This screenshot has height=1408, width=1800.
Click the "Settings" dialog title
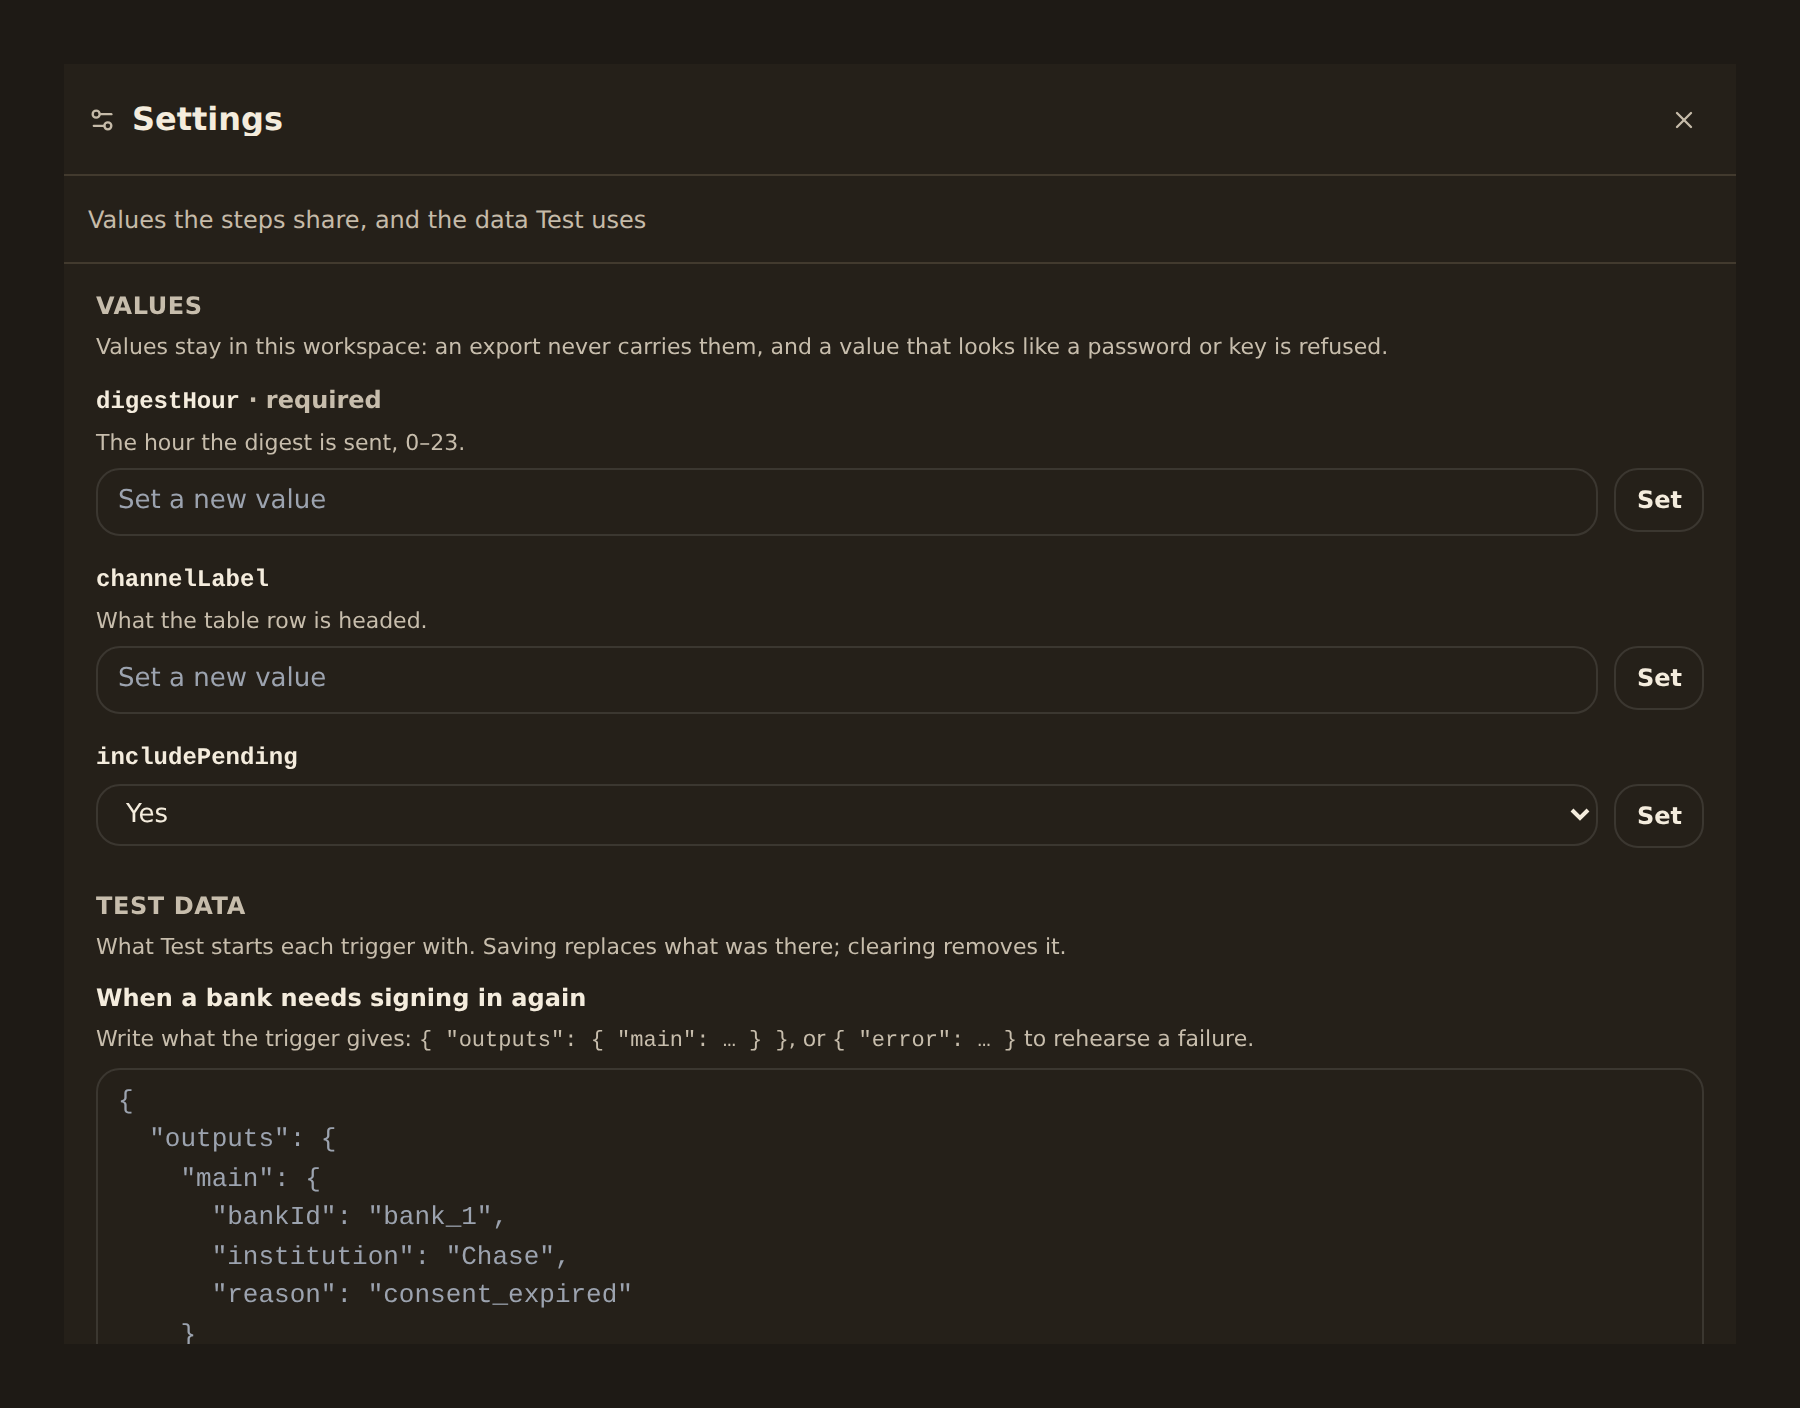[207, 119]
